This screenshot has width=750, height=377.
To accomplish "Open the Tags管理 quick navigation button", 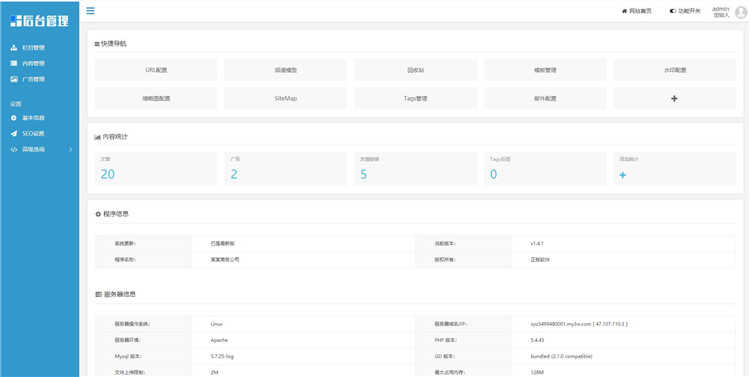I will tap(416, 98).
